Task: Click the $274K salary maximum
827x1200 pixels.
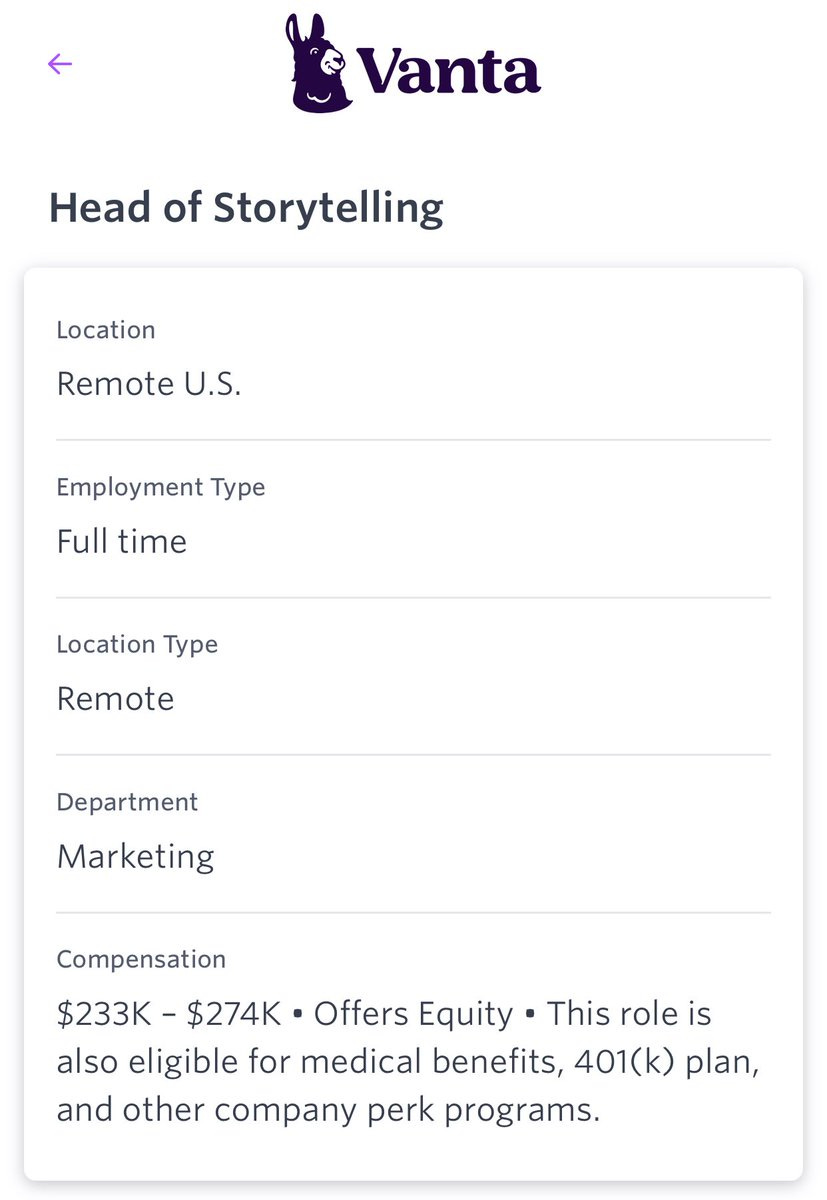Action: click(234, 1014)
